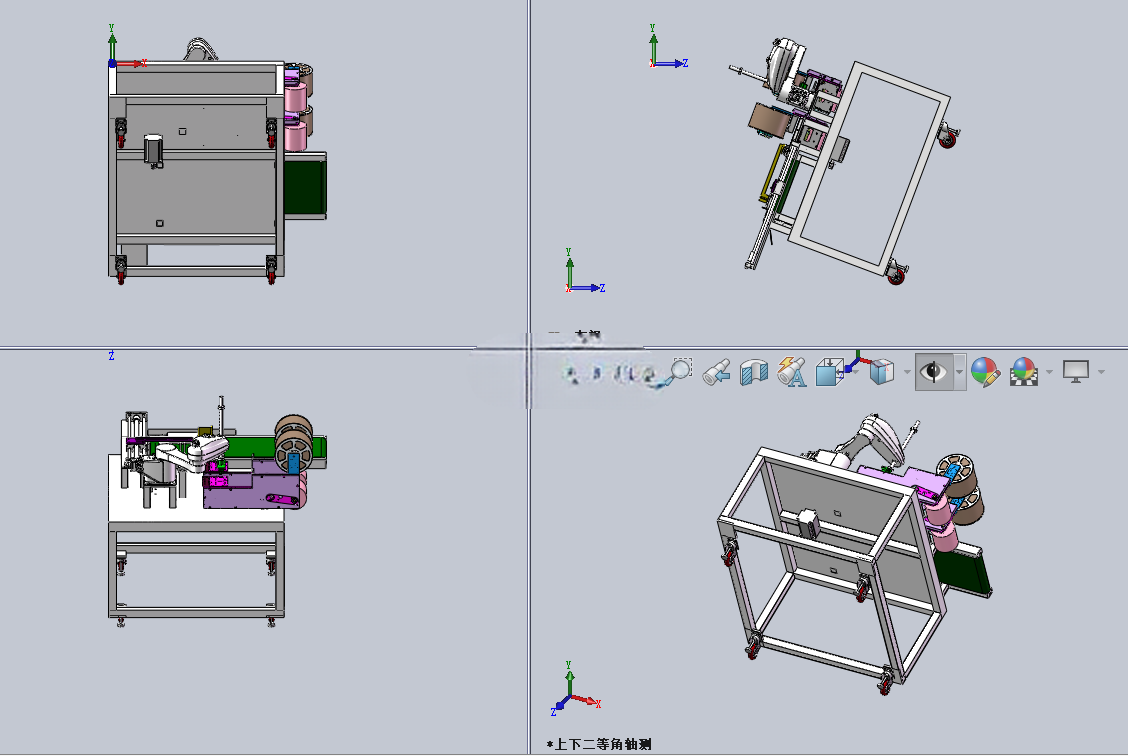This screenshot has width=1128, height=756.
Task: Expand the Display Style dropdown arrow
Action: 906,372
